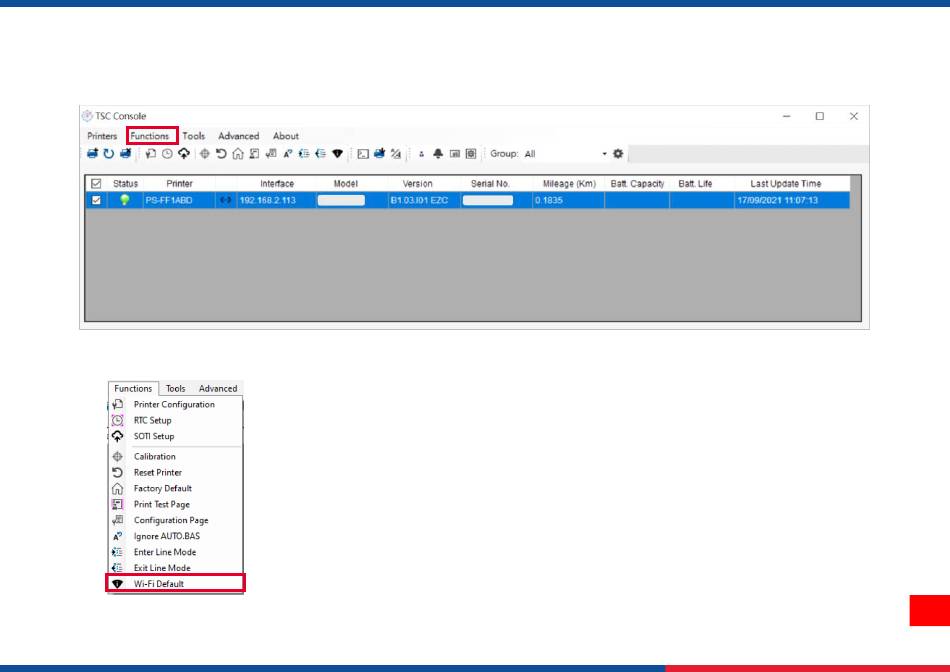Open the Functions menu in the TSC Console menu bar

click(x=150, y=136)
